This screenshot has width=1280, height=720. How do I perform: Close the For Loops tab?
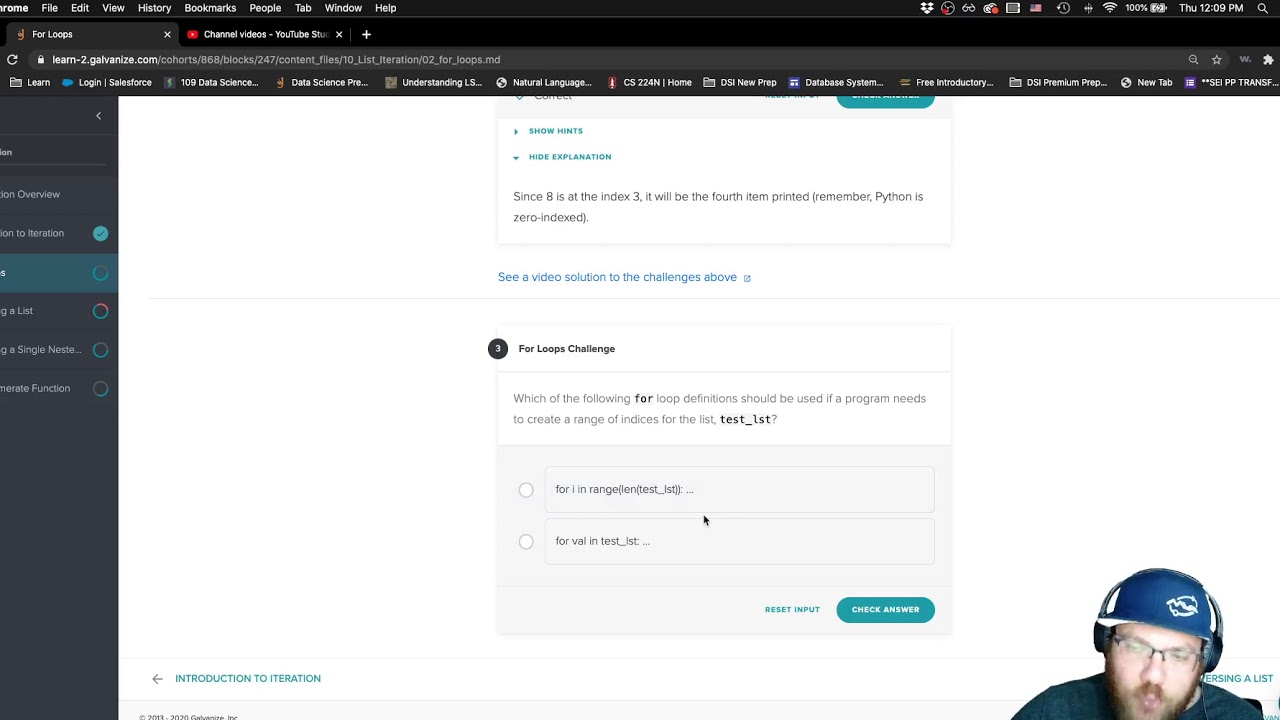click(x=167, y=34)
